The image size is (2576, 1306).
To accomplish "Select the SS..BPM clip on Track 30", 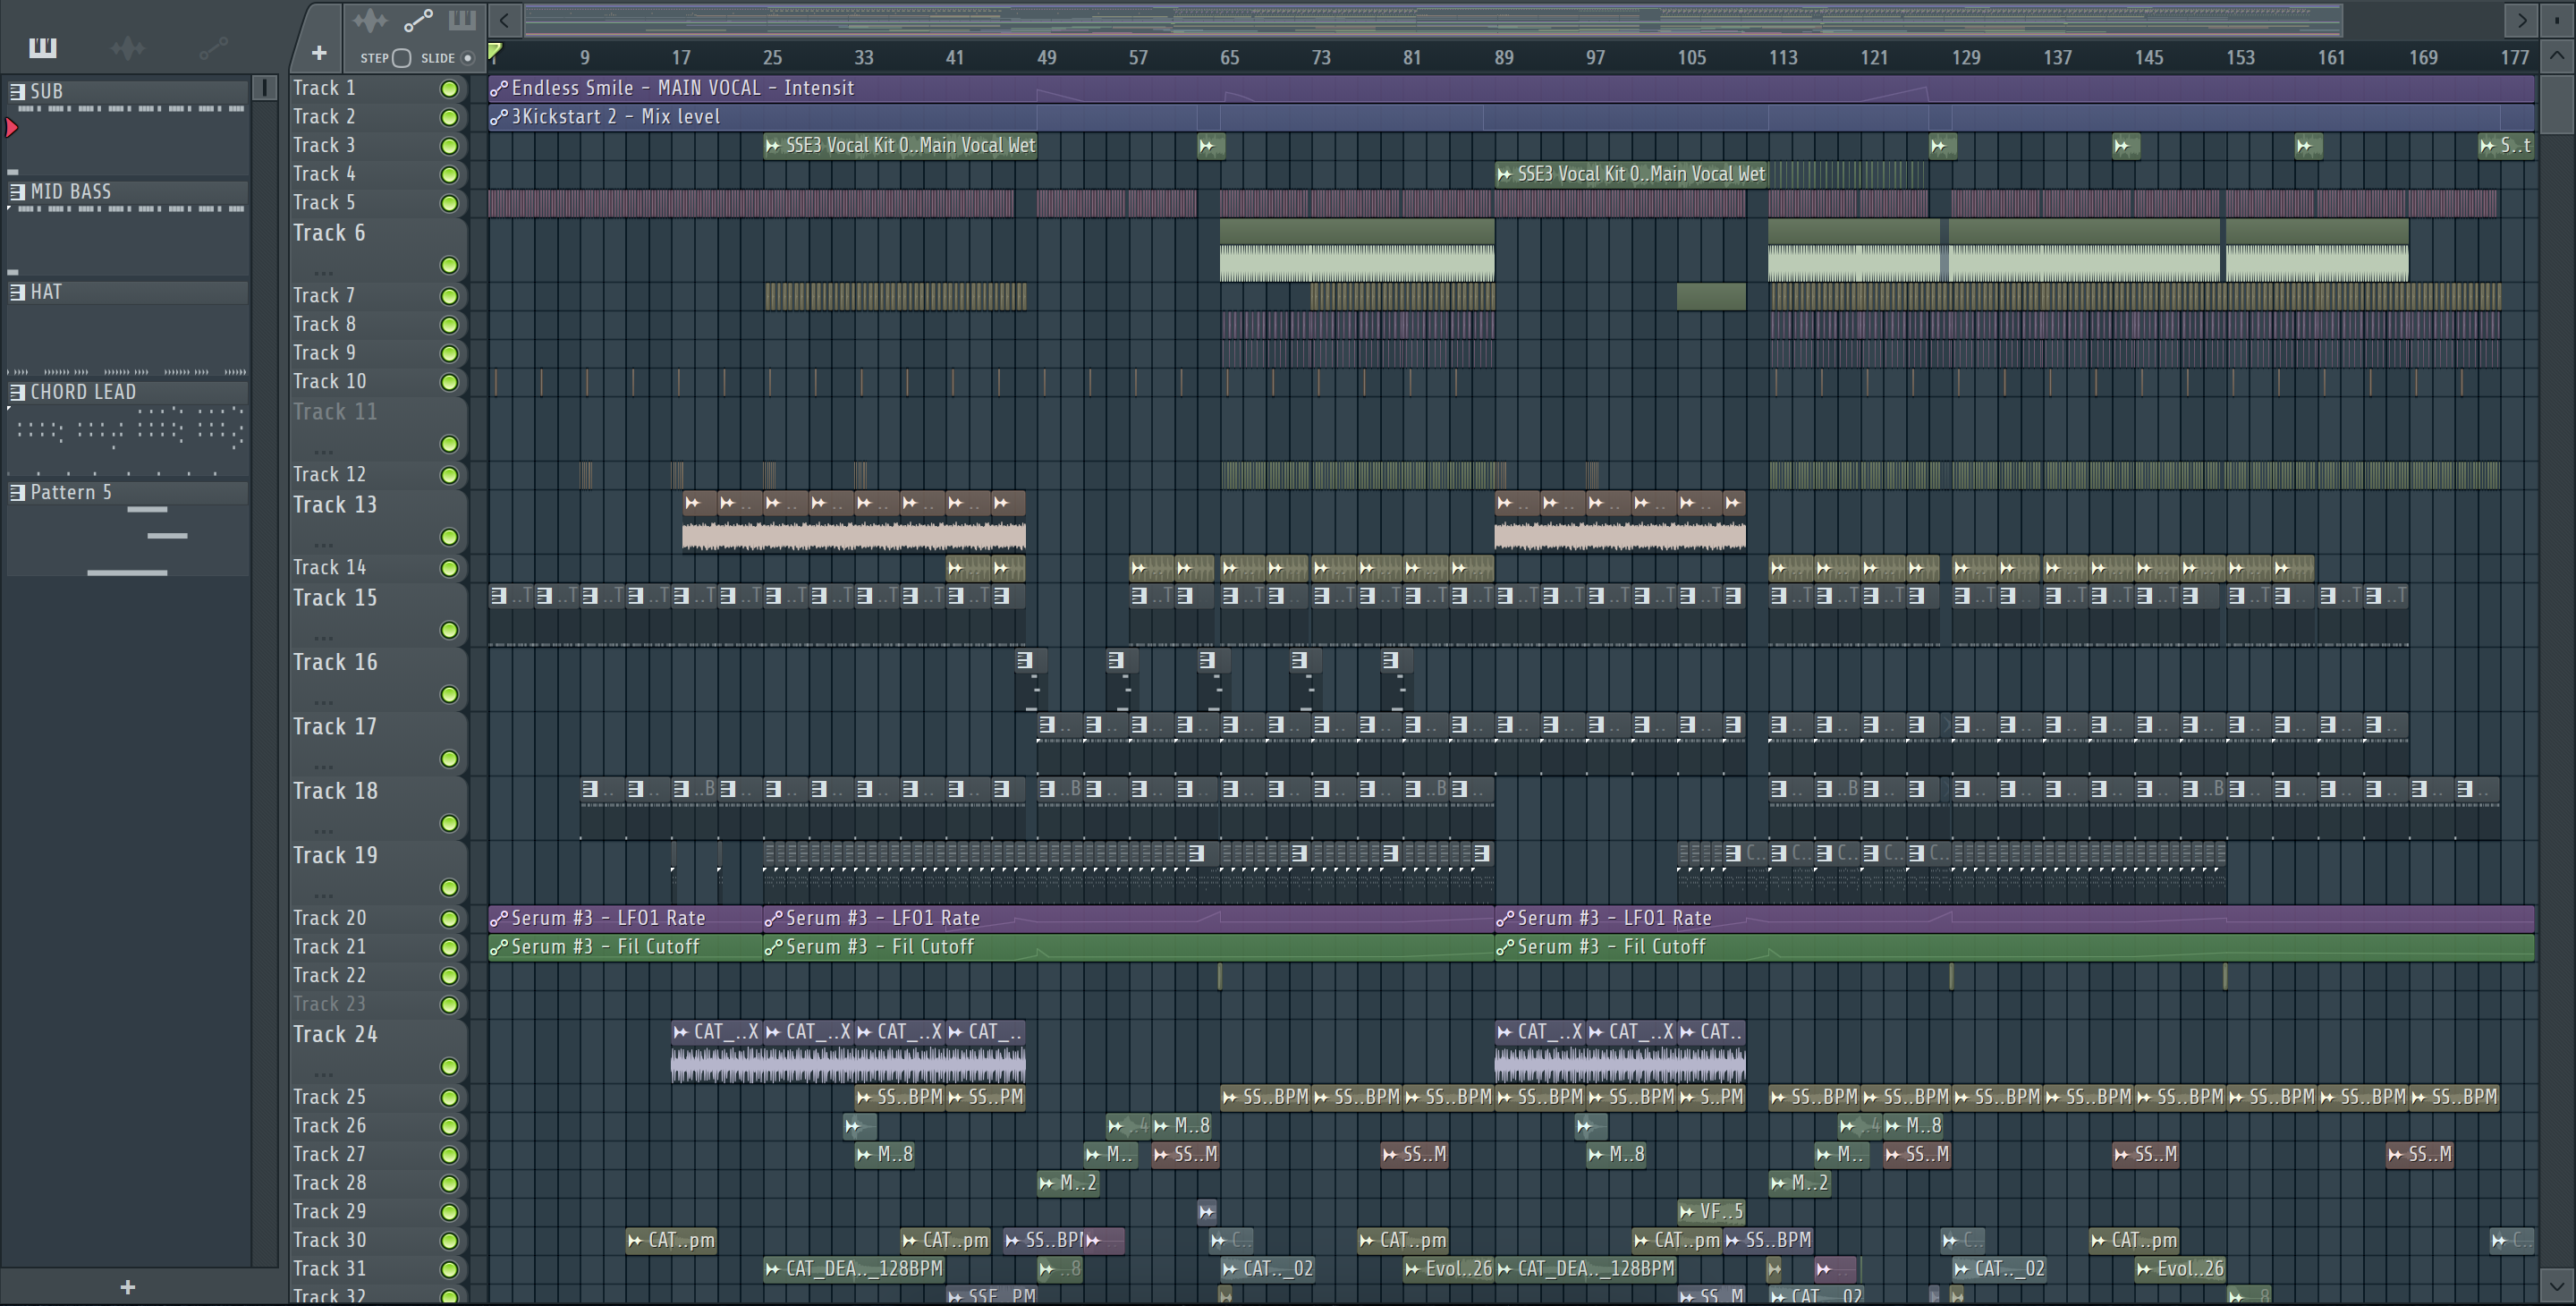I will tap(1768, 1241).
